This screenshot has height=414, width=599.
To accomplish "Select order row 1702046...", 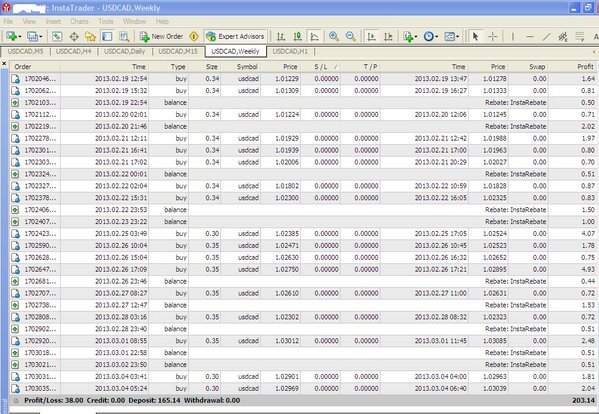I will click(x=303, y=79).
